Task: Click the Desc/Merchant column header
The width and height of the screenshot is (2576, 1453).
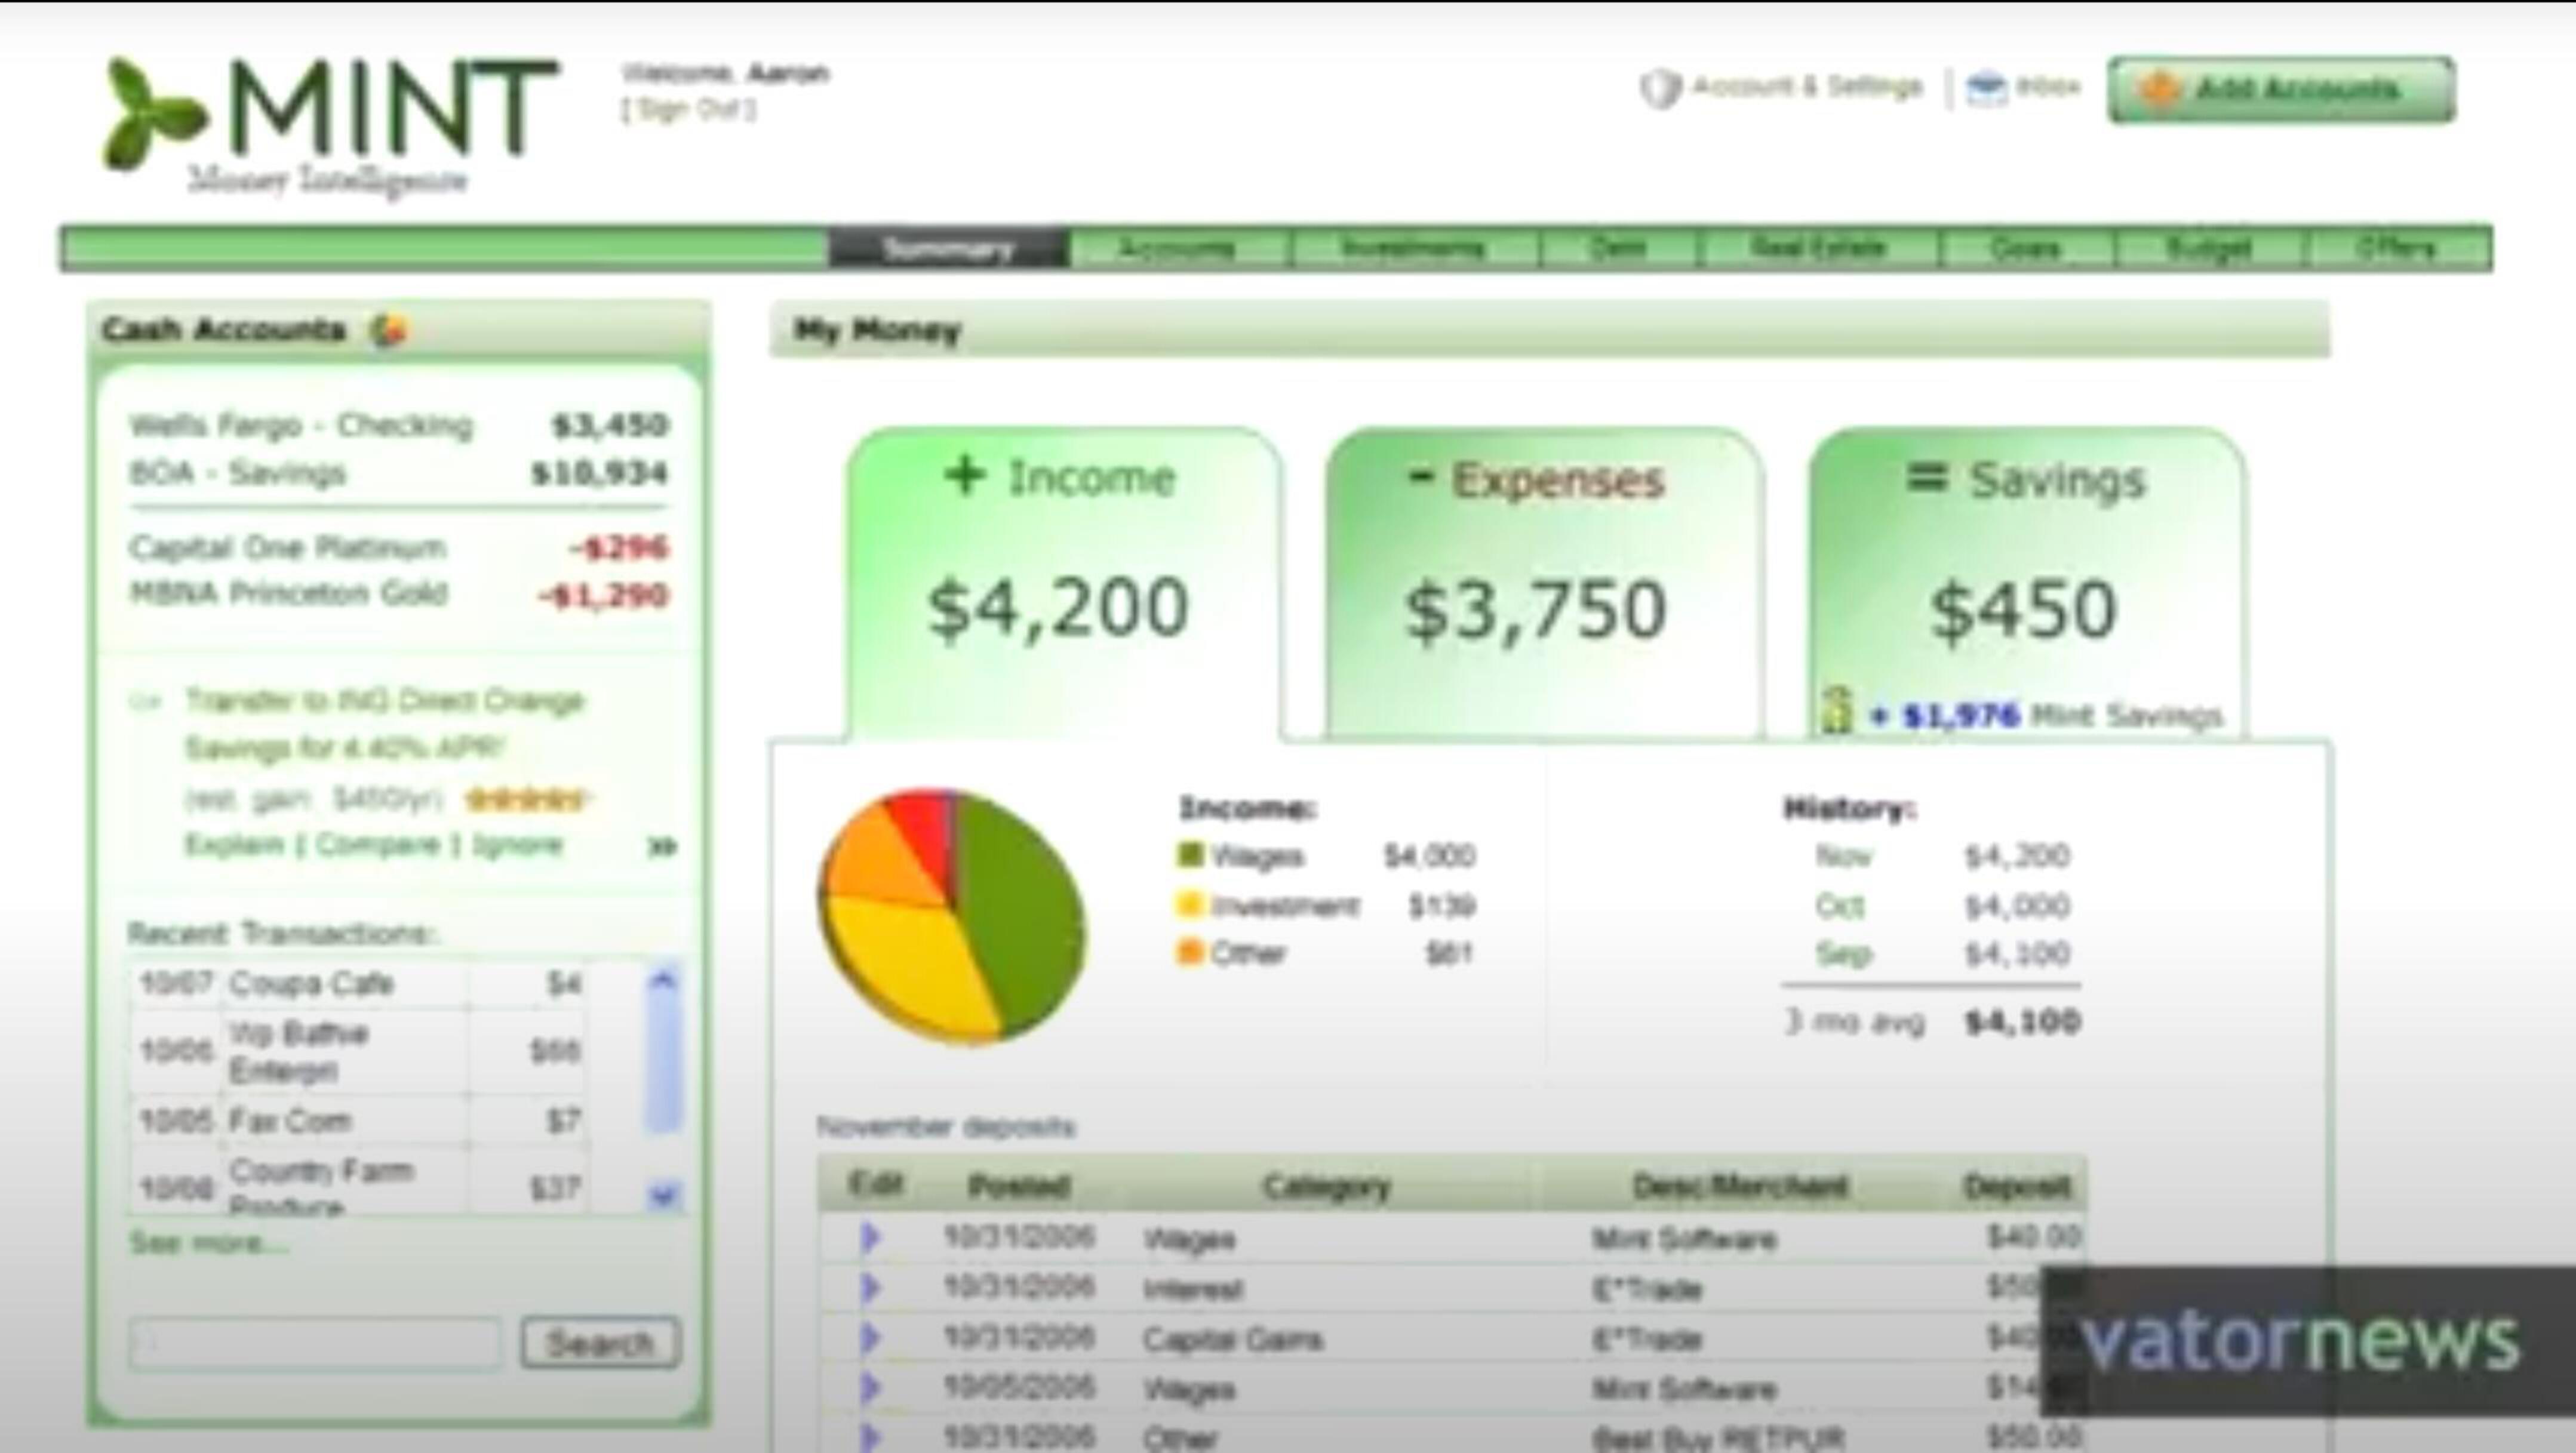Action: click(1740, 1186)
